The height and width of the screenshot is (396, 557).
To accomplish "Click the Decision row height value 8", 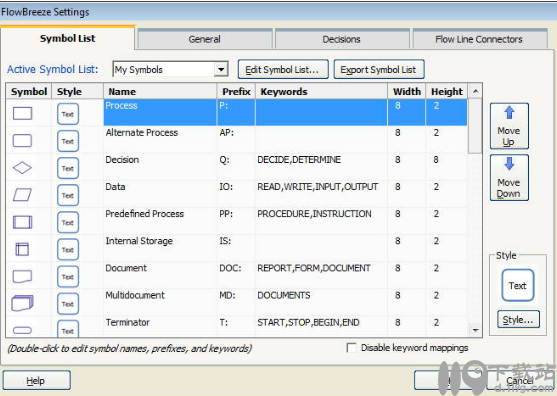I will tap(436, 159).
